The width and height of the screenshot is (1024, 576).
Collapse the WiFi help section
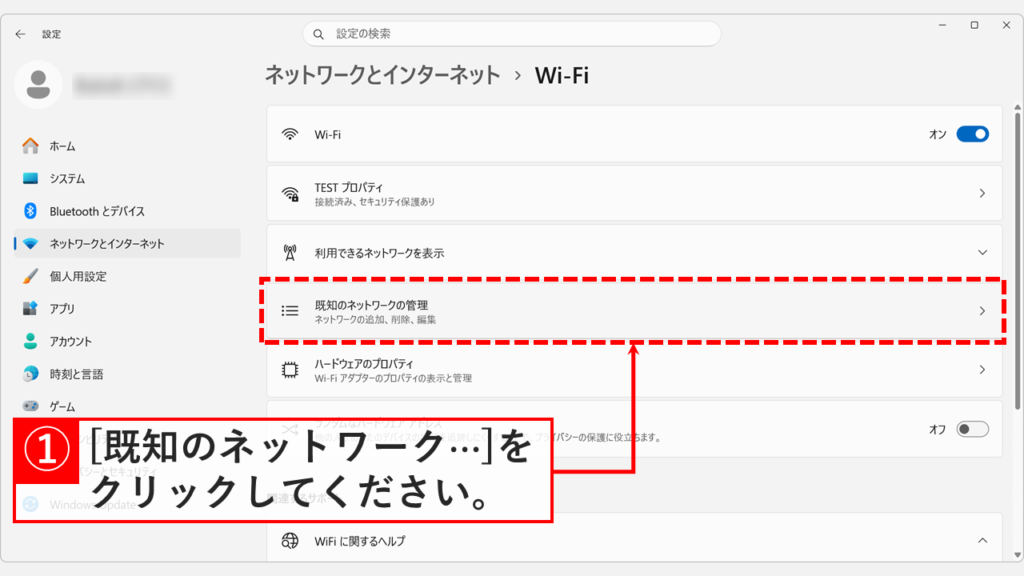pyautogui.click(x=982, y=541)
